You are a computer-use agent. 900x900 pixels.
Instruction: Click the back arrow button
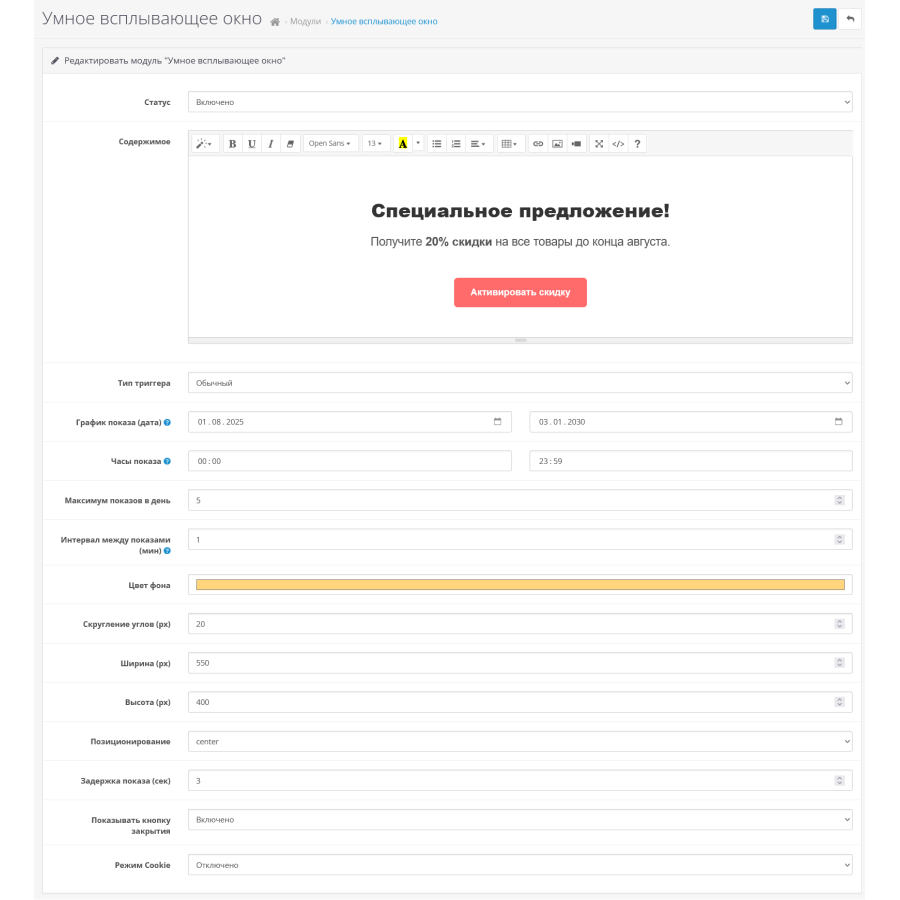pyautogui.click(x=850, y=19)
